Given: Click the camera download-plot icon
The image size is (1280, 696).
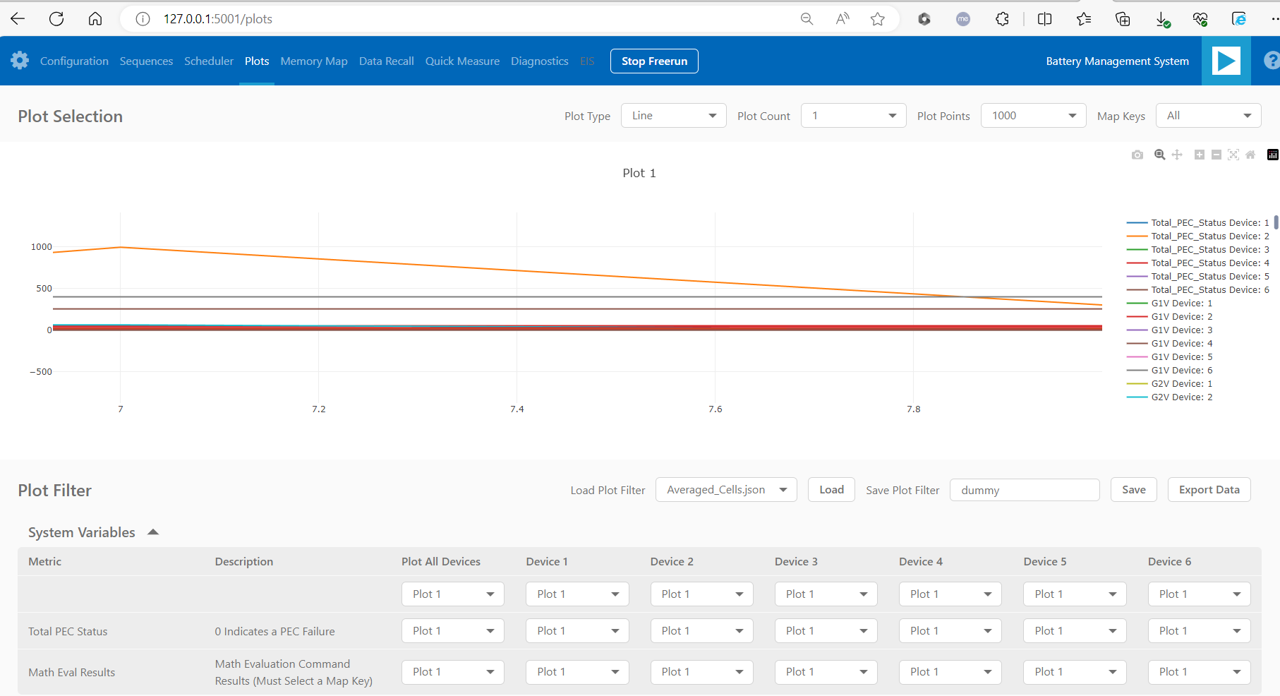Looking at the screenshot, I should point(1137,155).
